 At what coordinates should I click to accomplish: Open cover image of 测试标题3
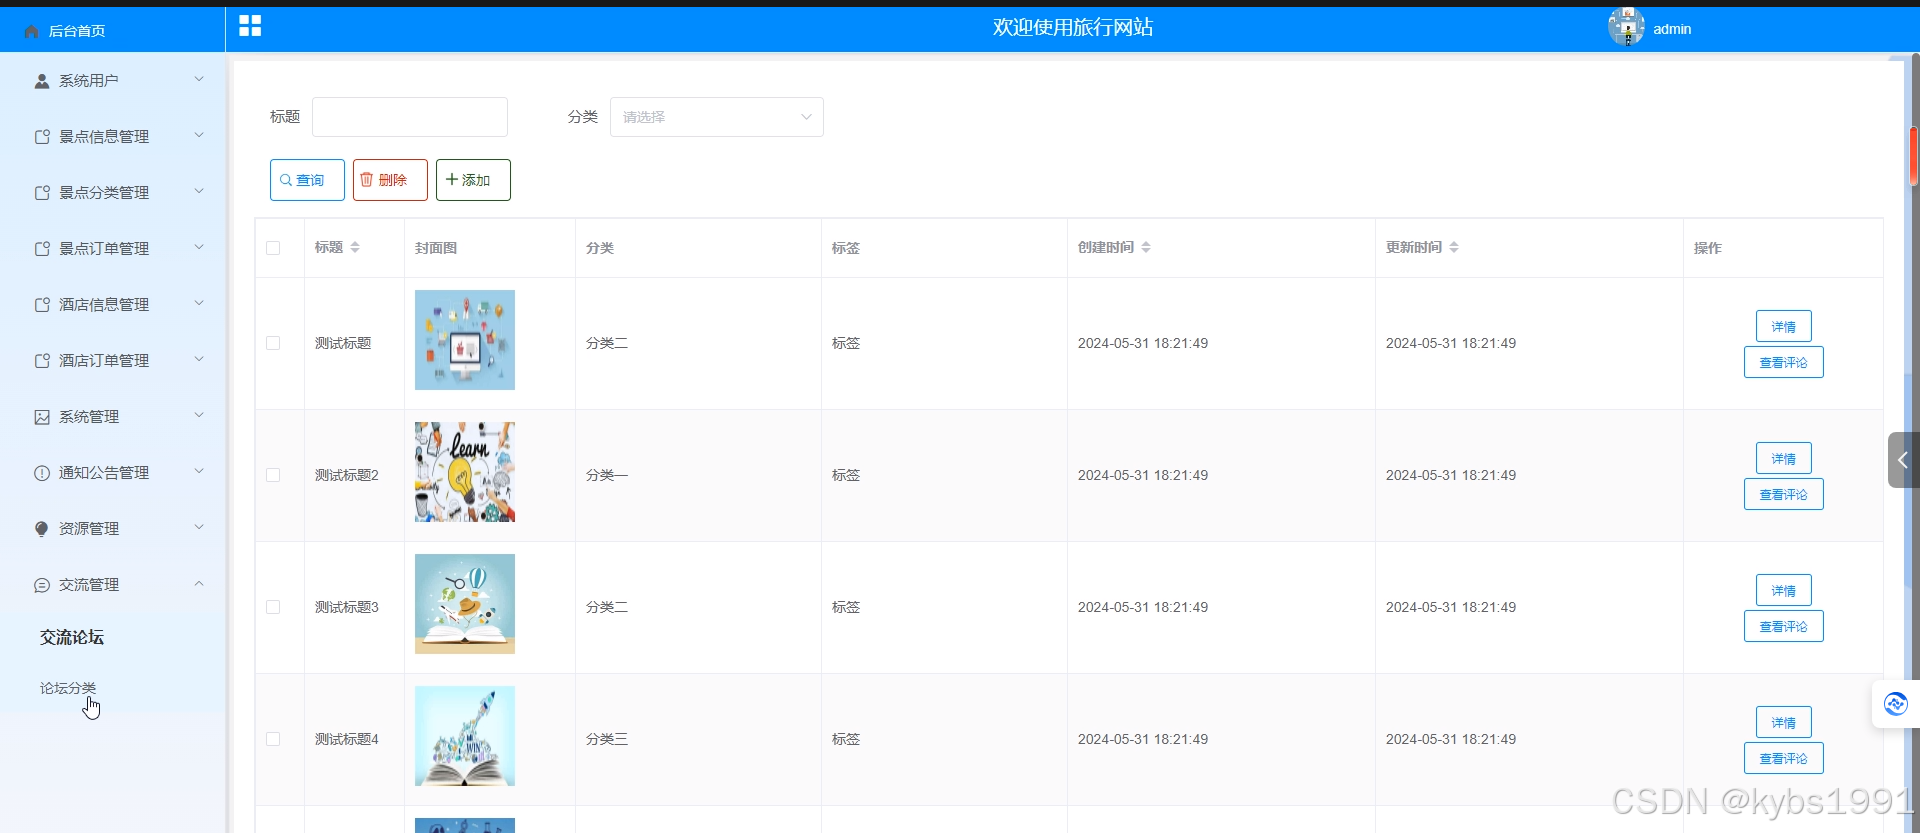click(465, 604)
